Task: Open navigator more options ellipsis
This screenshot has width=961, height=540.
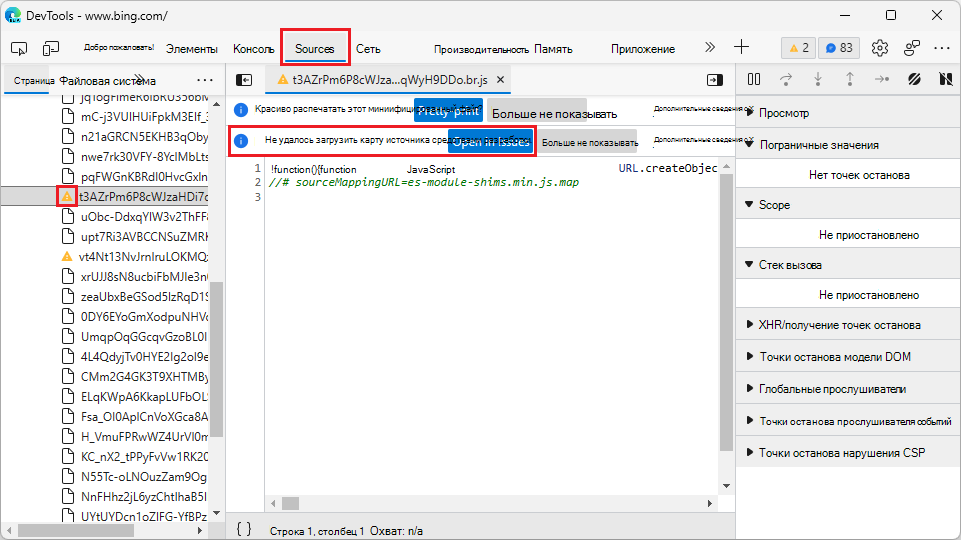Action: coord(205,80)
